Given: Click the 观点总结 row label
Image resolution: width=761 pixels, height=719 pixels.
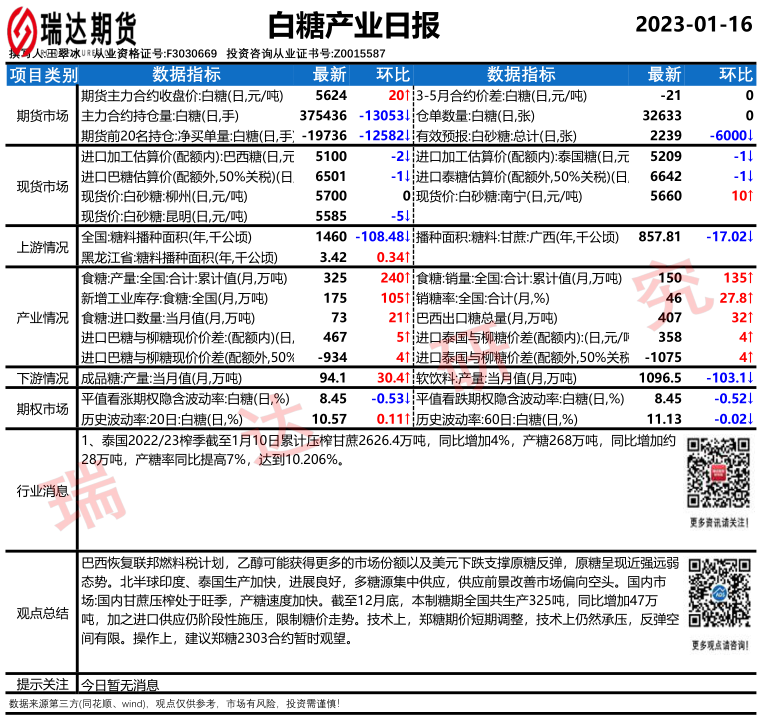Looking at the screenshot, I should click(42, 612).
